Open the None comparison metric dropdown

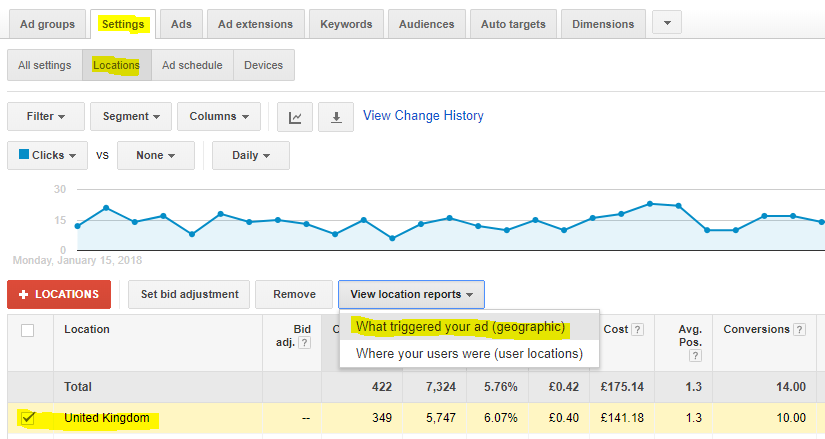click(156, 155)
